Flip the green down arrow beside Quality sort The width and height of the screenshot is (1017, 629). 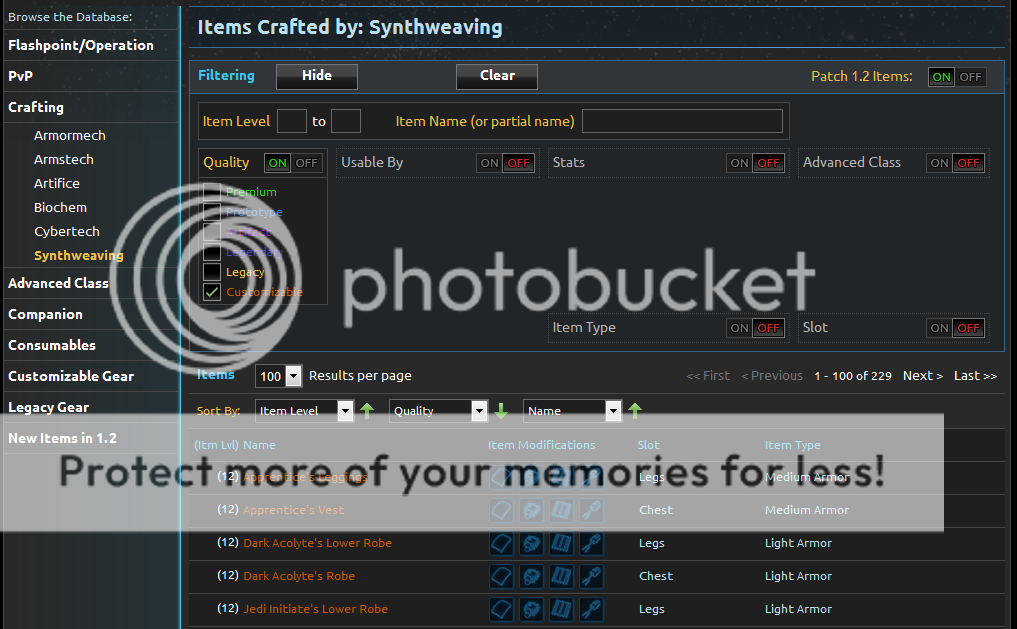pyautogui.click(x=501, y=410)
